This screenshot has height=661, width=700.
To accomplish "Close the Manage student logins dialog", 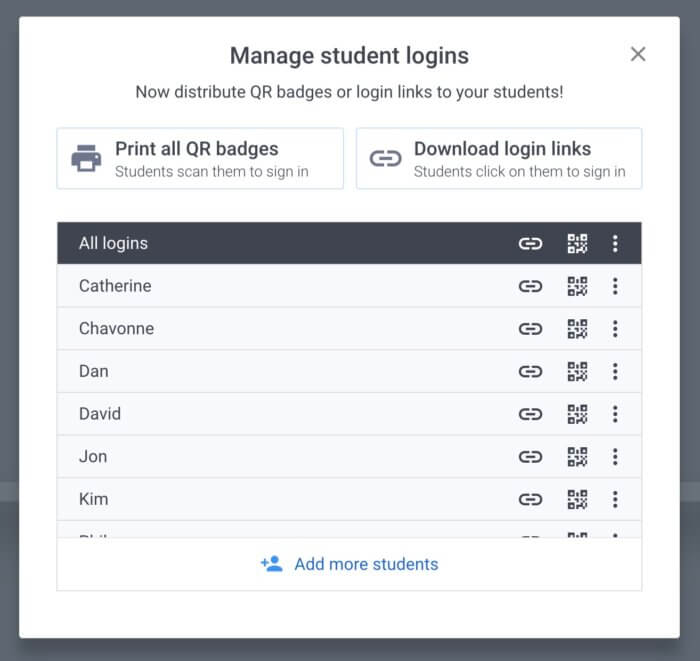I will tap(638, 54).
